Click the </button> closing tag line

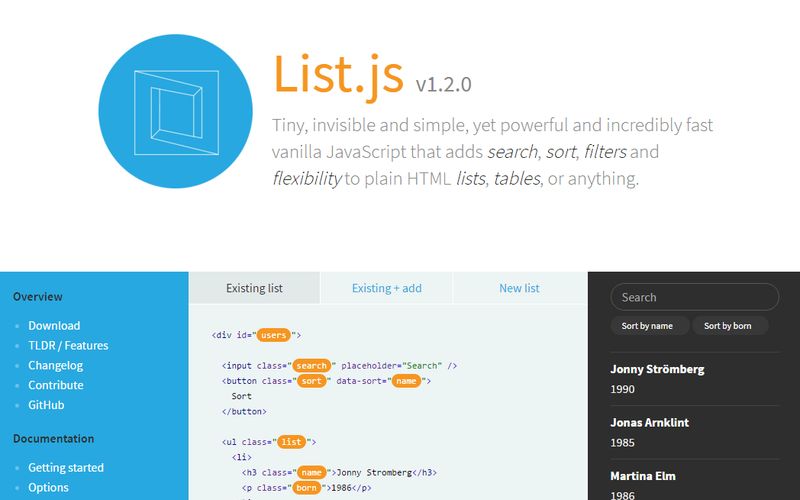click(x=244, y=411)
